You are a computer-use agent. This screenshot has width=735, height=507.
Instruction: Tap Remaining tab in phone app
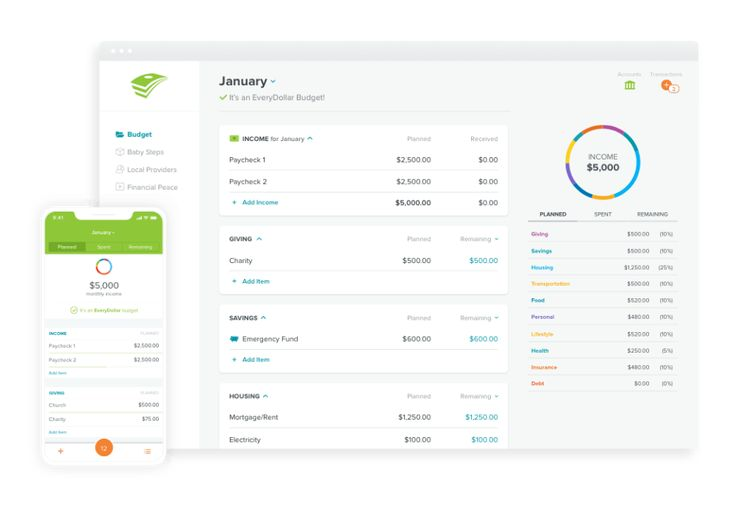[140, 247]
